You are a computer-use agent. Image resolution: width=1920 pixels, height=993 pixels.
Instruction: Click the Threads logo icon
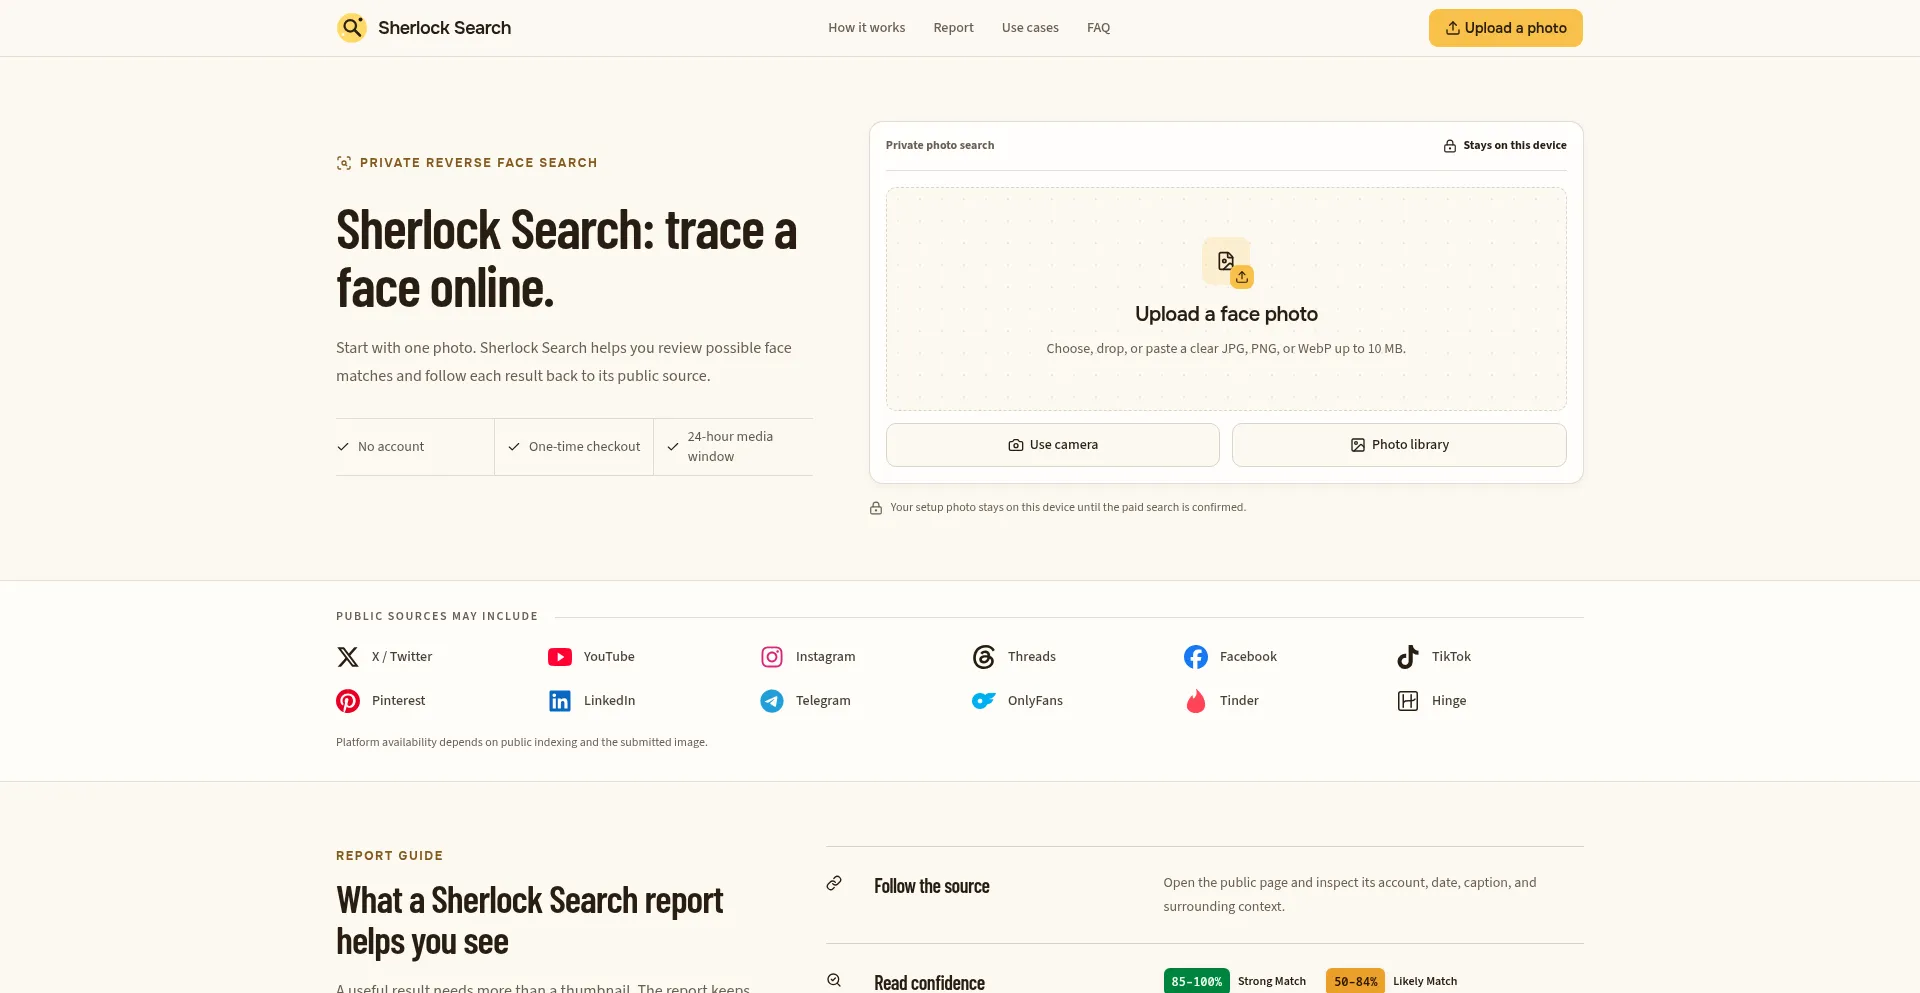click(x=984, y=657)
